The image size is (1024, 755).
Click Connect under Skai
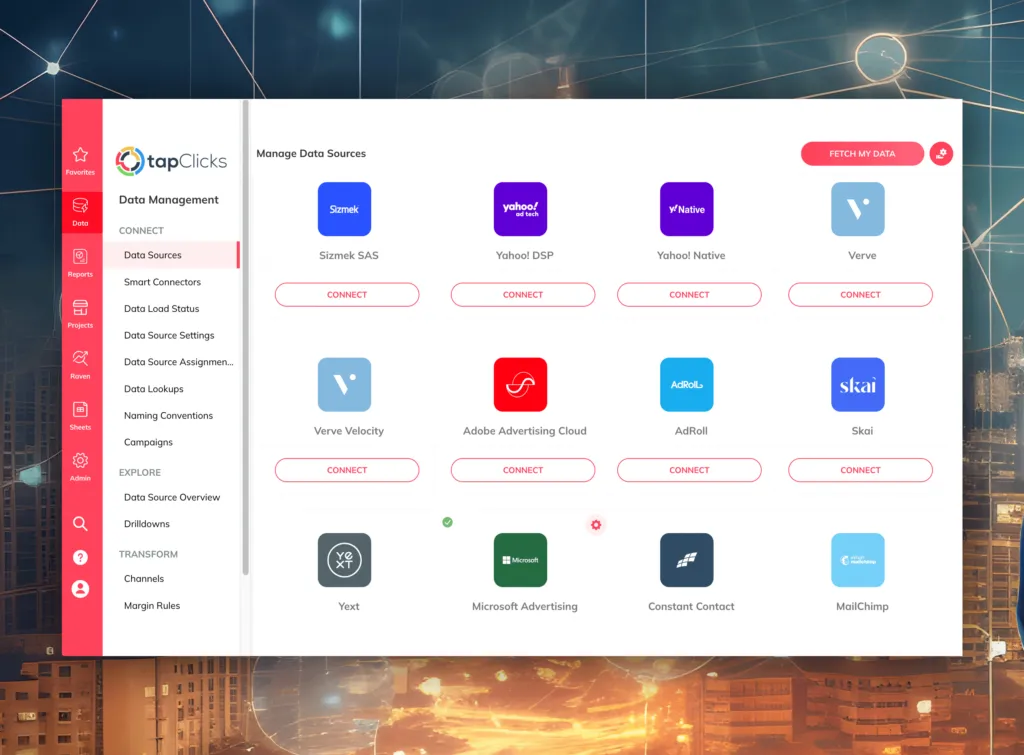pos(860,470)
